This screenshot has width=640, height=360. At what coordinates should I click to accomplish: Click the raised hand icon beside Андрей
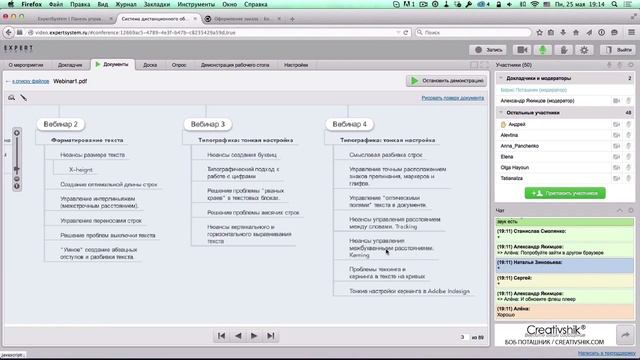point(503,124)
